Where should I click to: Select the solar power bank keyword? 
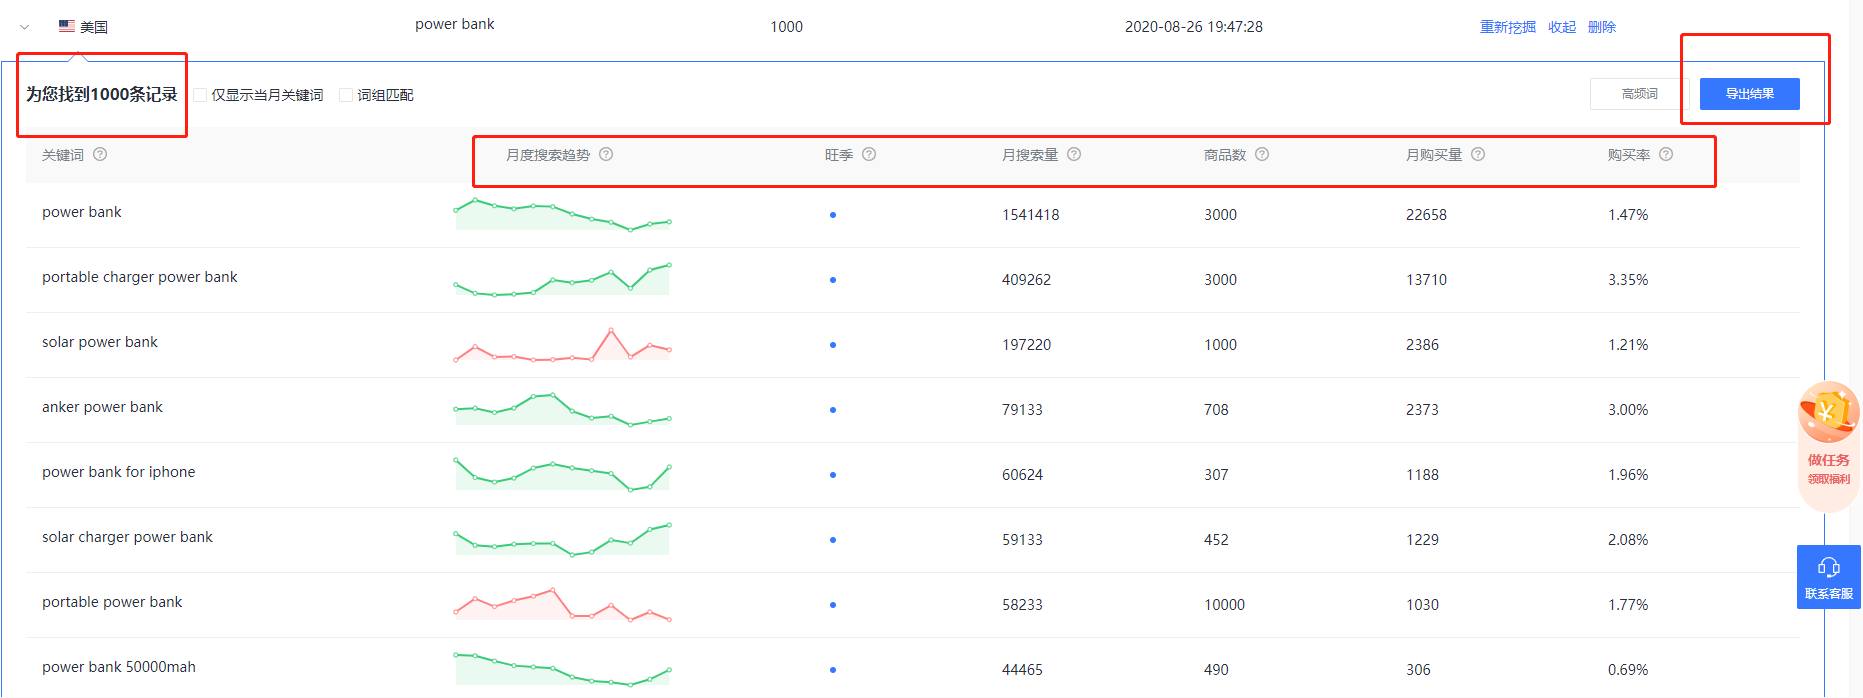click(x=100, y=342)
